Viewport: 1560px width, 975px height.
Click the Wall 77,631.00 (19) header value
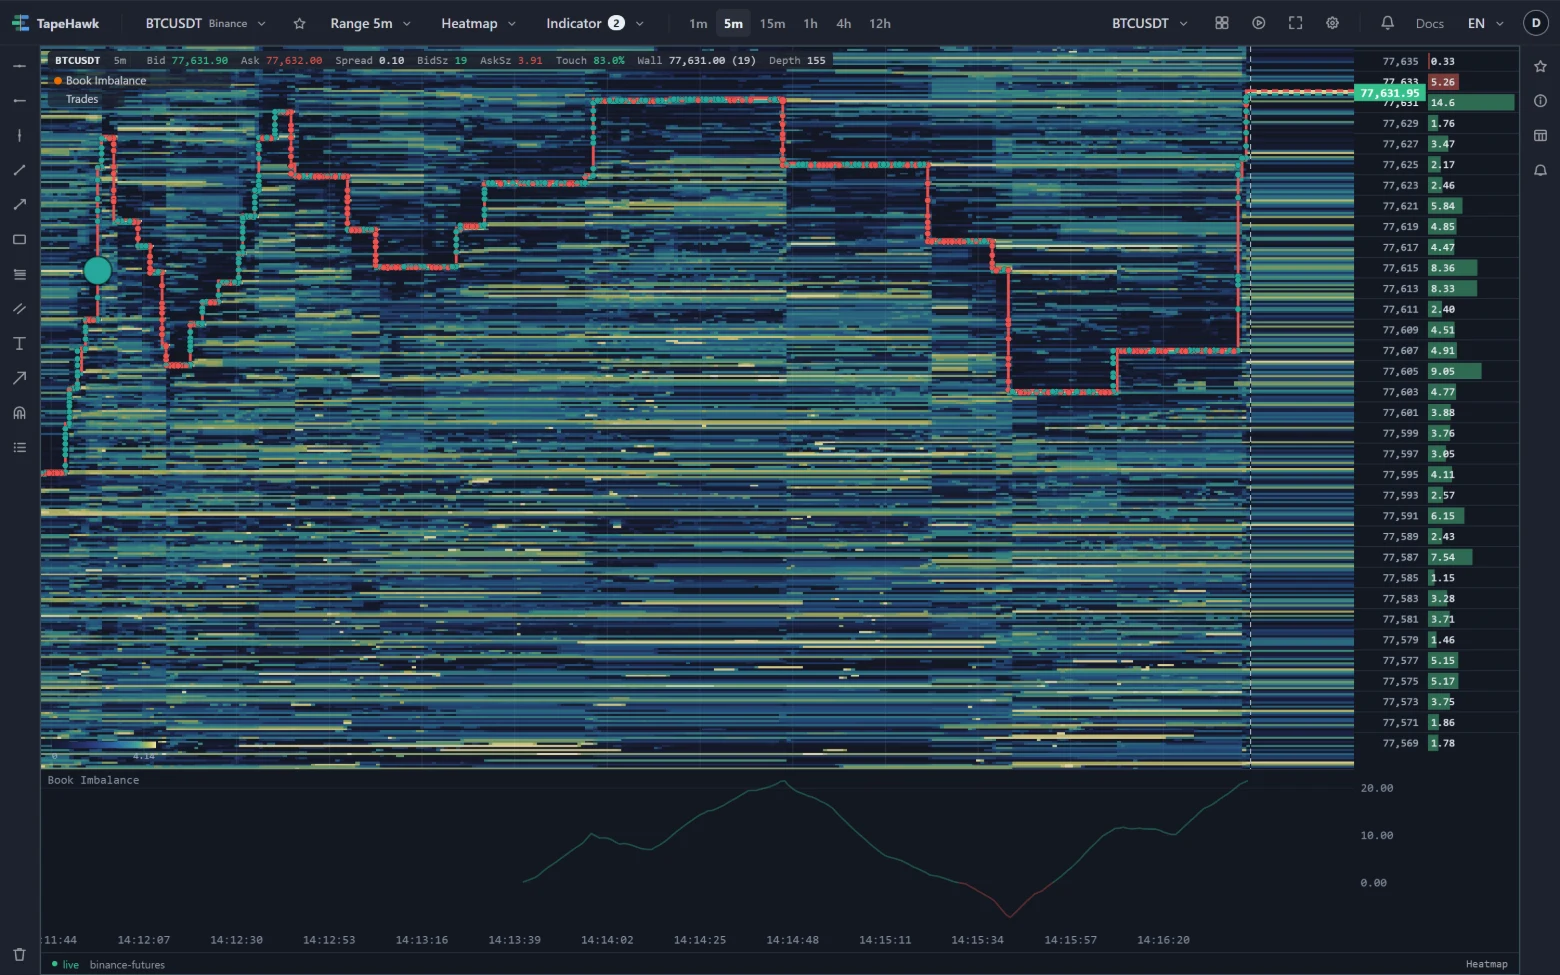click(696, 60)
